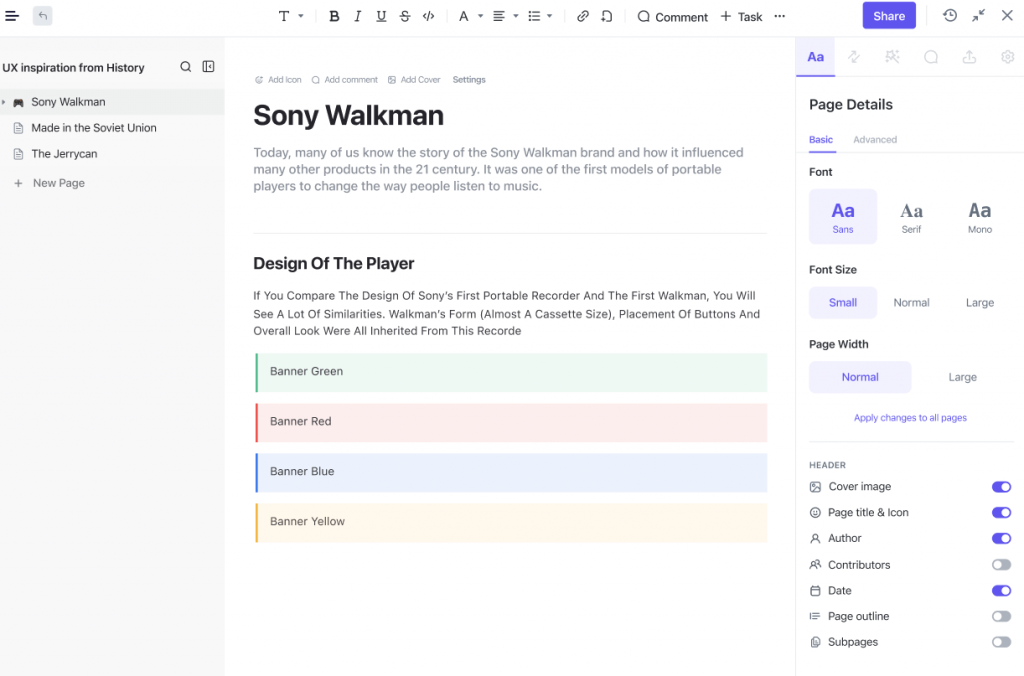Click the undo arrow button
This screenshot has width=1024, height=676.
click(x=42, y=16)
